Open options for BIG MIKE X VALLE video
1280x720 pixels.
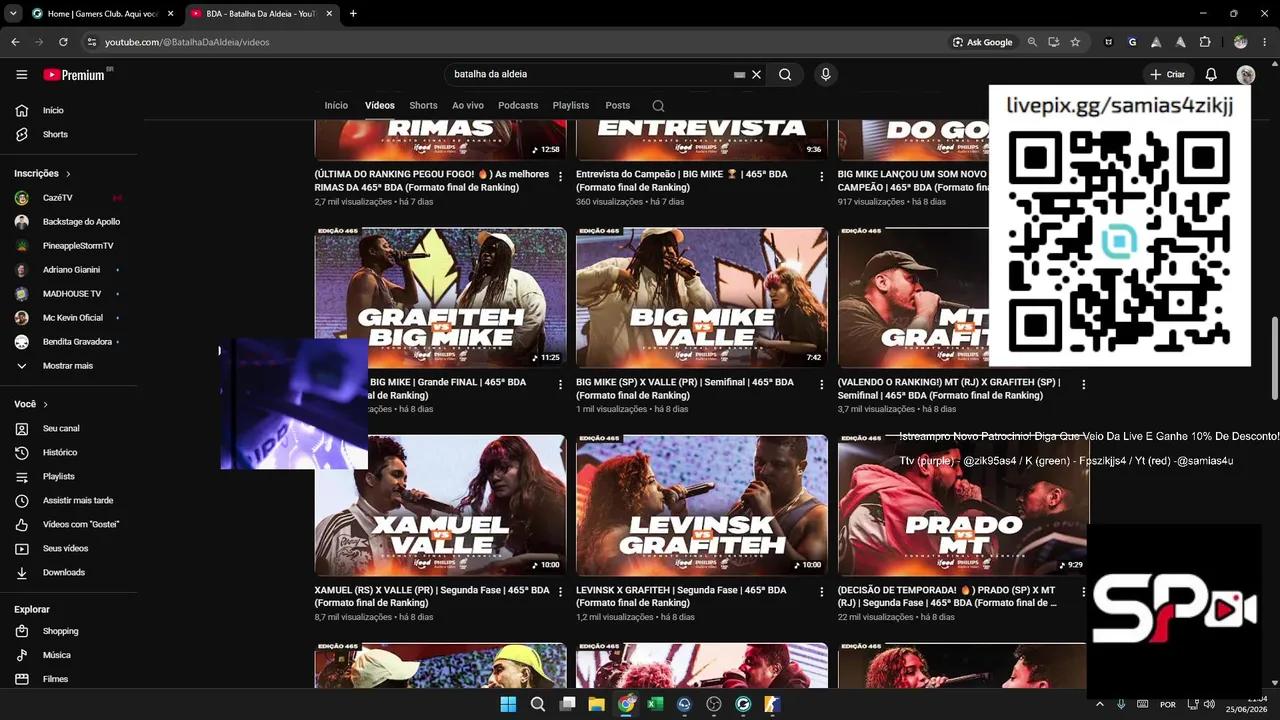pos(821,384)
